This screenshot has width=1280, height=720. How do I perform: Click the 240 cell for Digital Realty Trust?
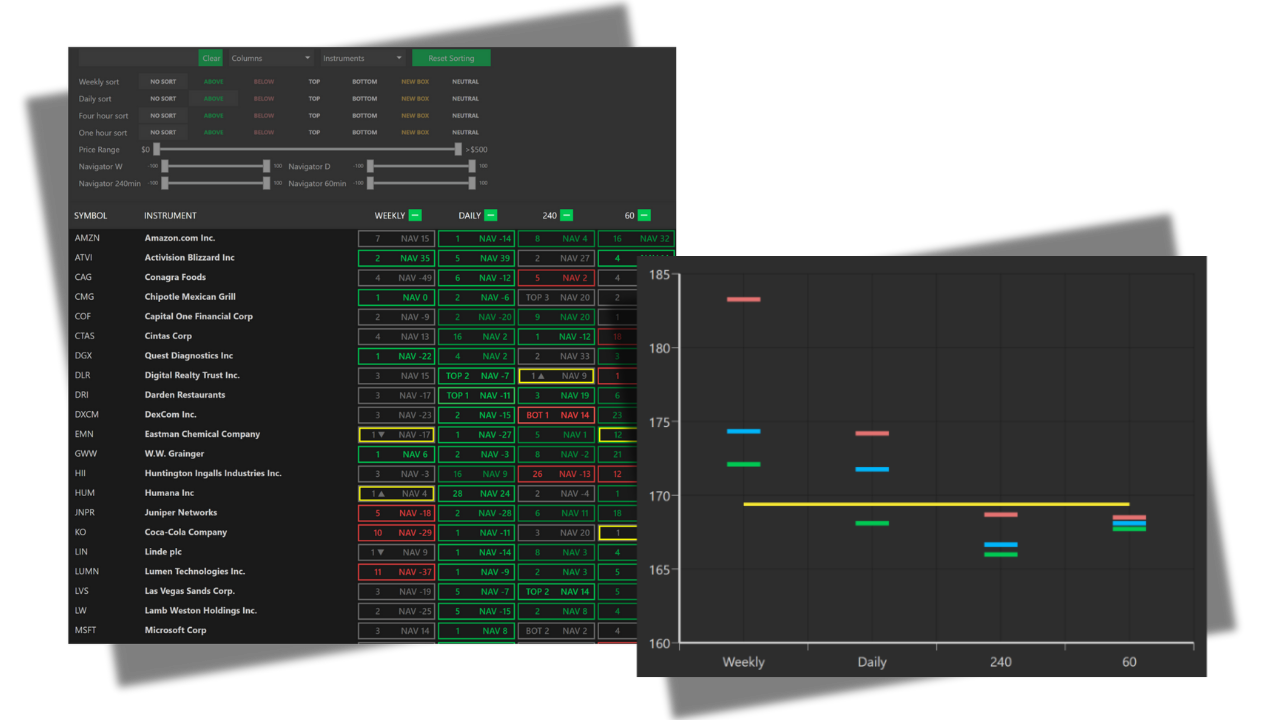tap(556, 376)
